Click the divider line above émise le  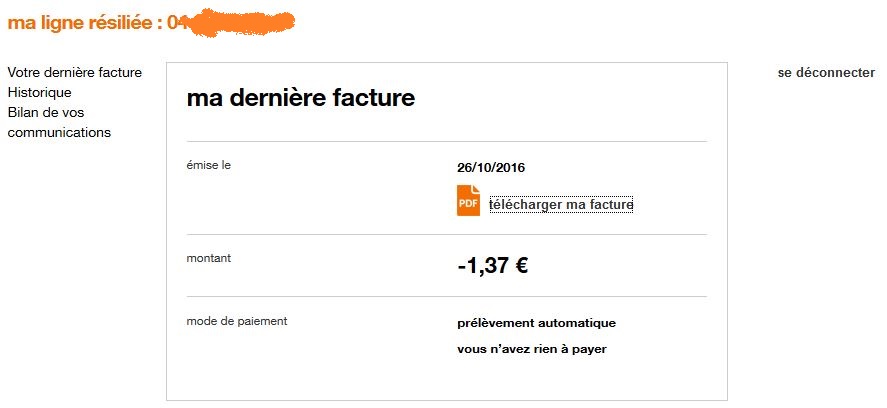(x=446, y=142)
